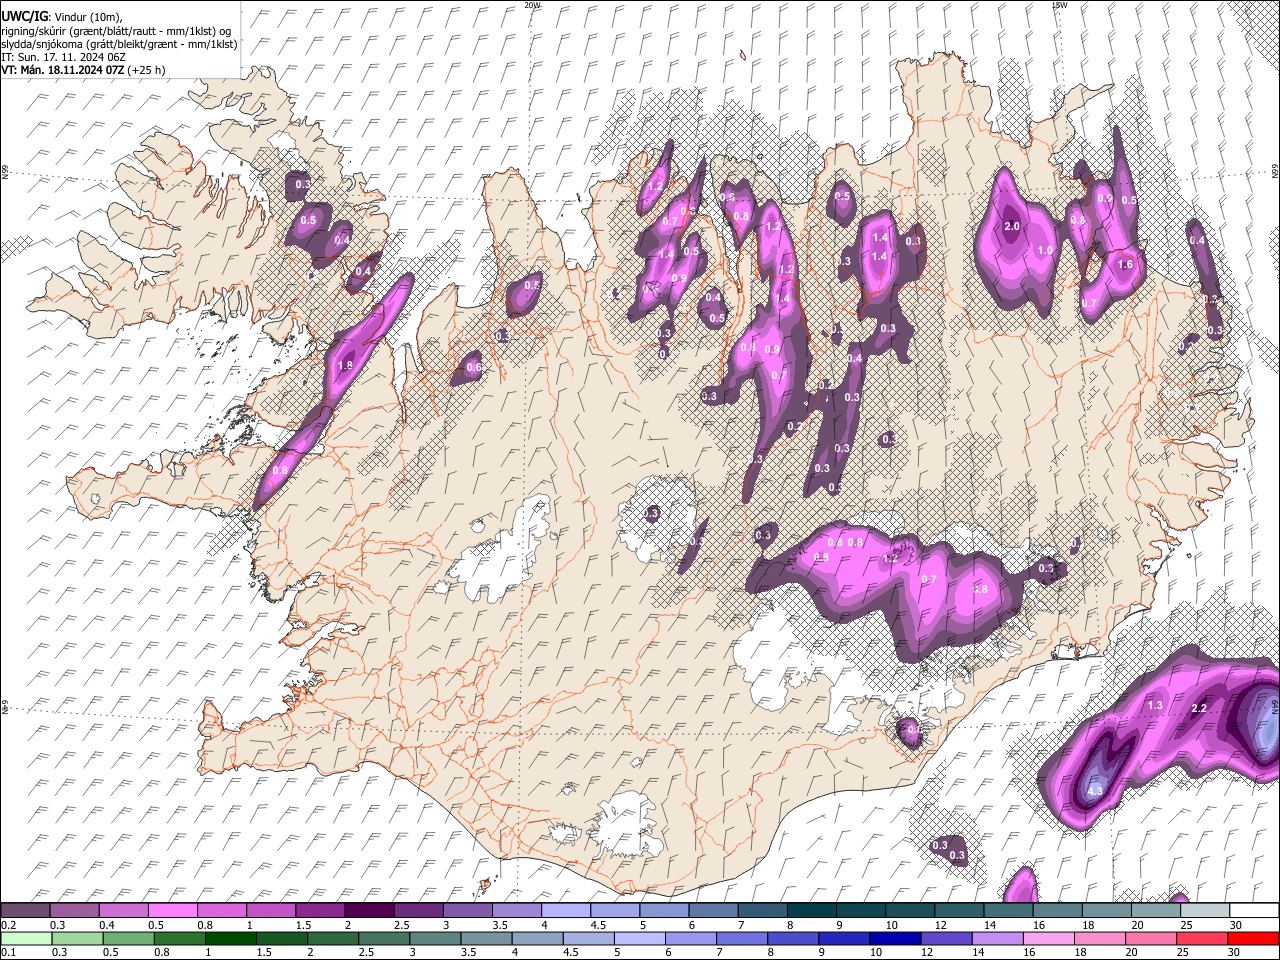The height and width of the screenshot is (960, 1280).
Task: Select lower legend swatch for 0.3–0.5 mm
Action: (77, 938)
